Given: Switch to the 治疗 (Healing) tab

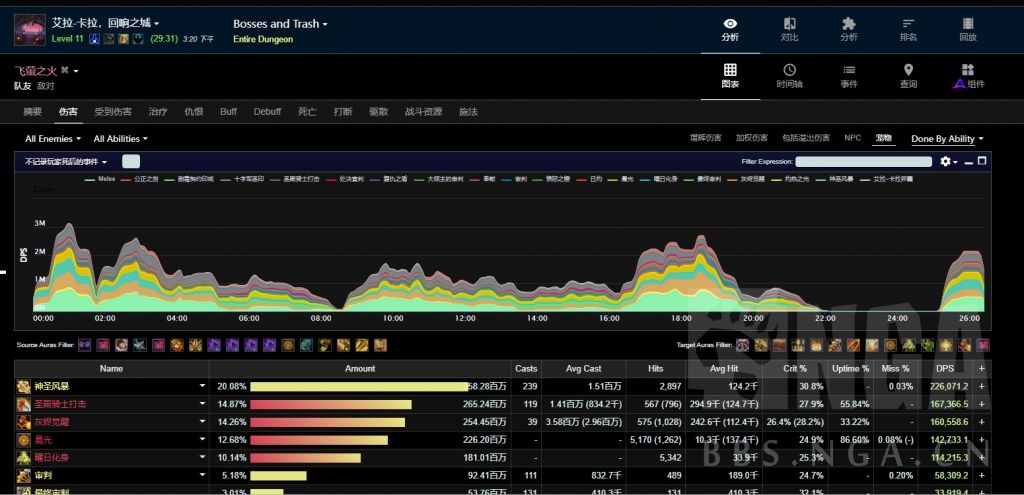Looking at the screenshot, I should (158, 112).
